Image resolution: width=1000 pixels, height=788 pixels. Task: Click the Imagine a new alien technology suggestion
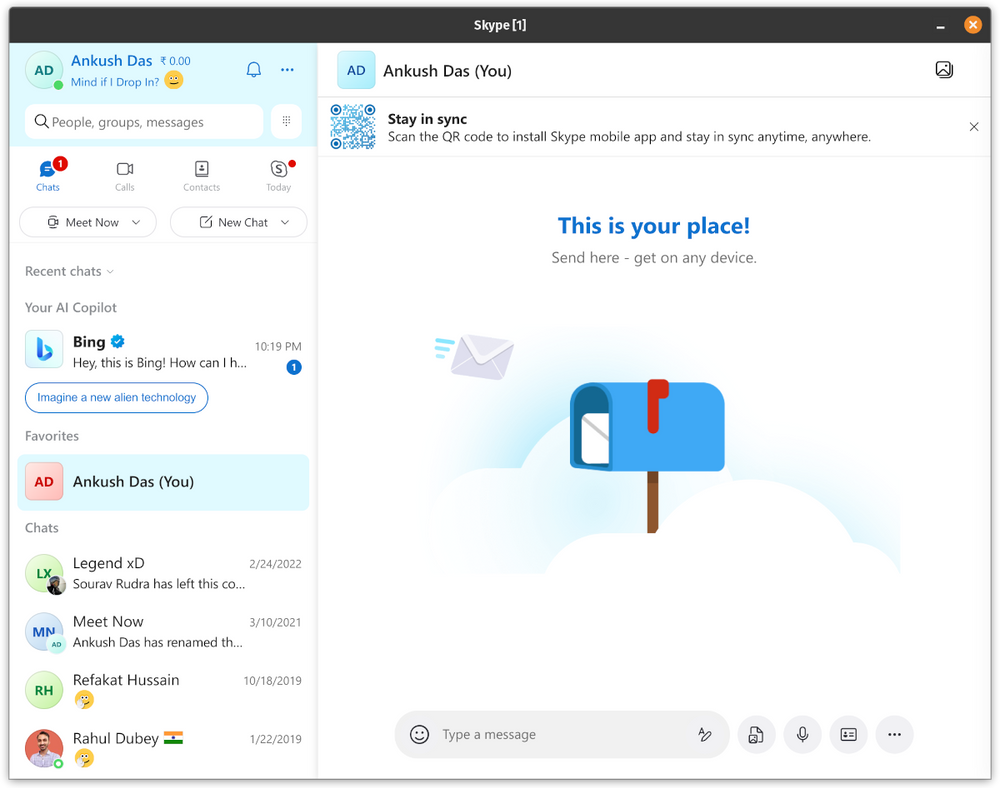[x=116, y=397]
